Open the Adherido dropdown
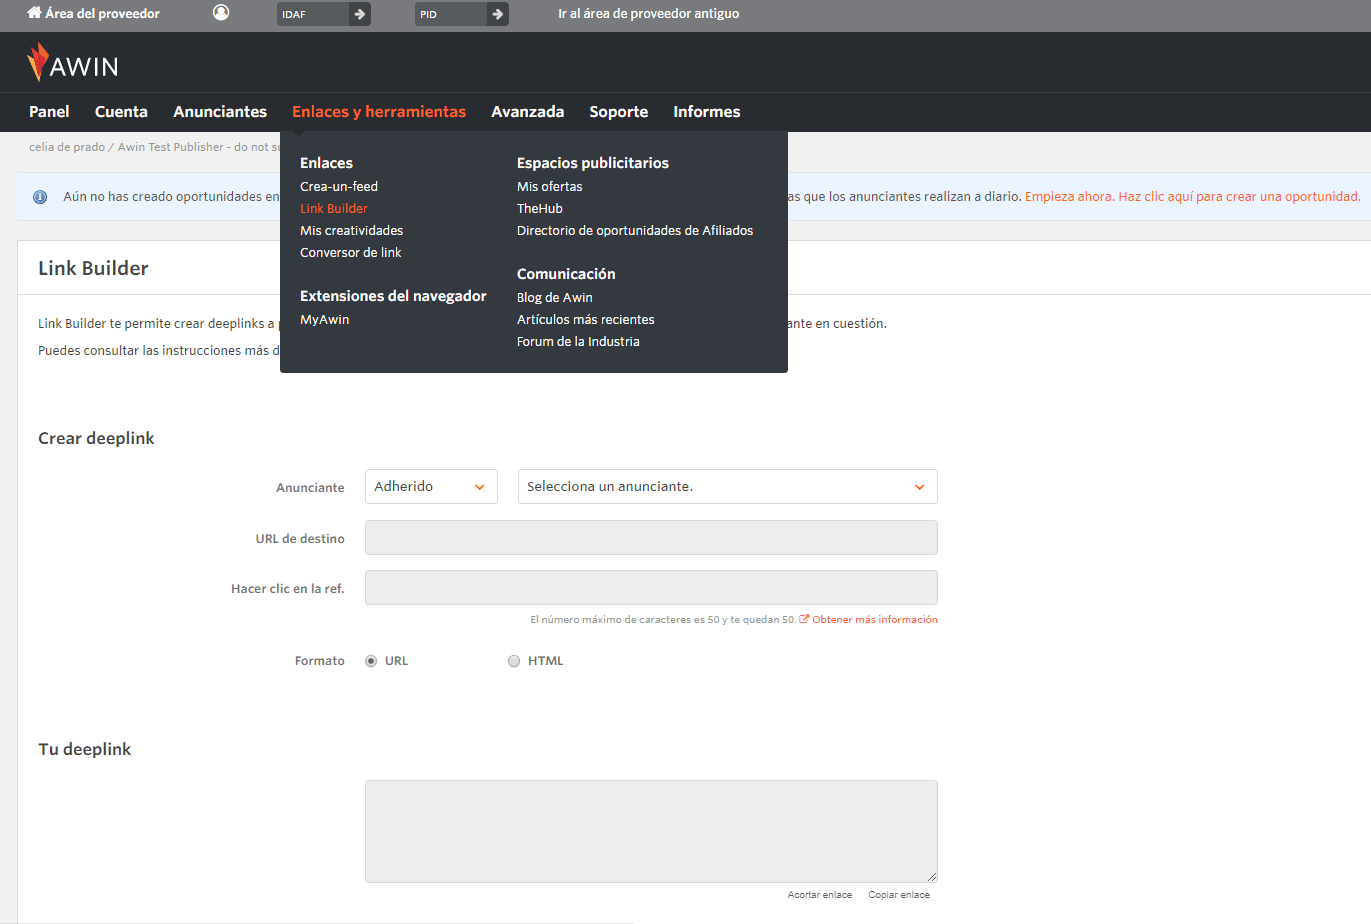 point(431,487)
